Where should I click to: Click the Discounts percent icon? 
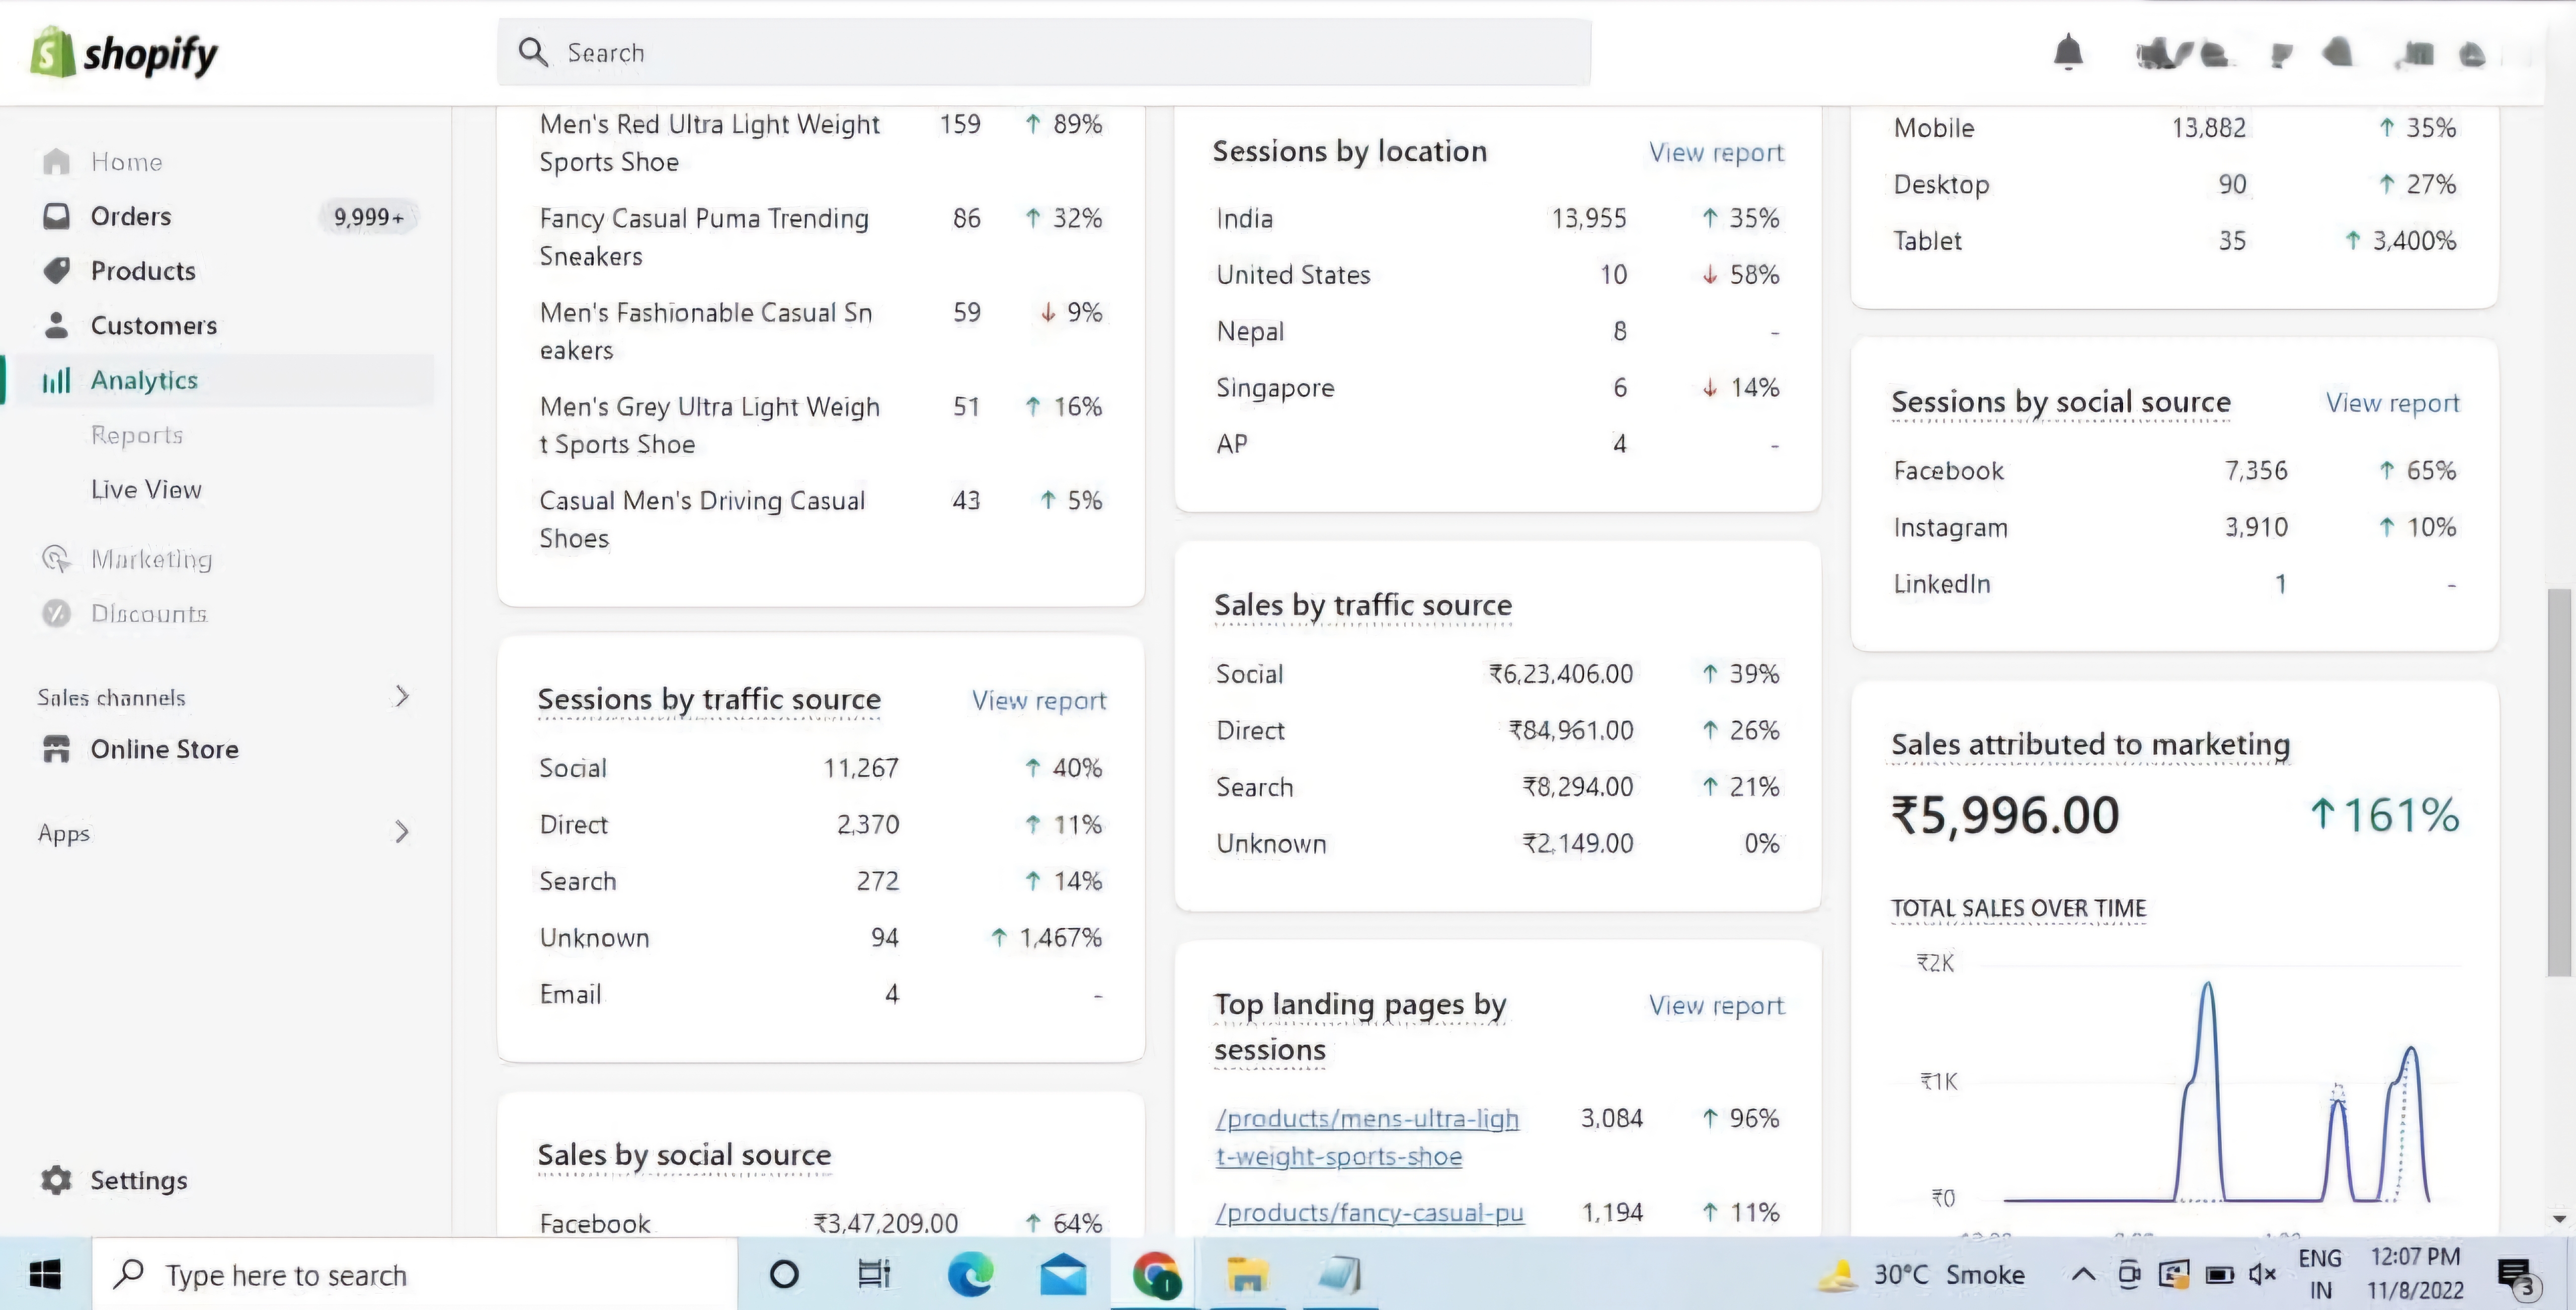click(57, 613)
